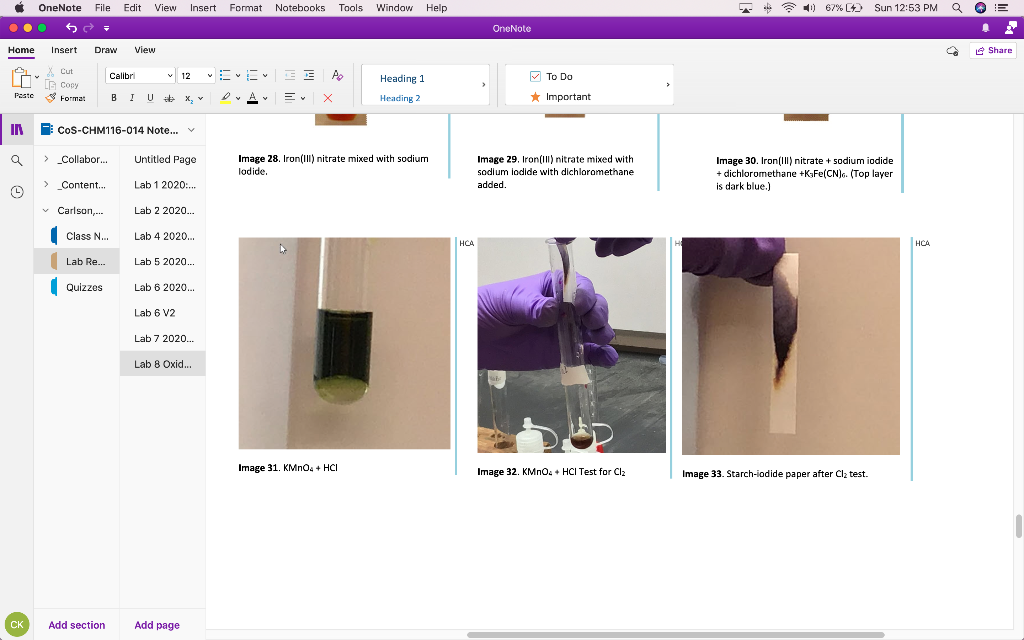Click the red delete X icon
This screenshot has height=640, width=1024.
pos(328,98)
